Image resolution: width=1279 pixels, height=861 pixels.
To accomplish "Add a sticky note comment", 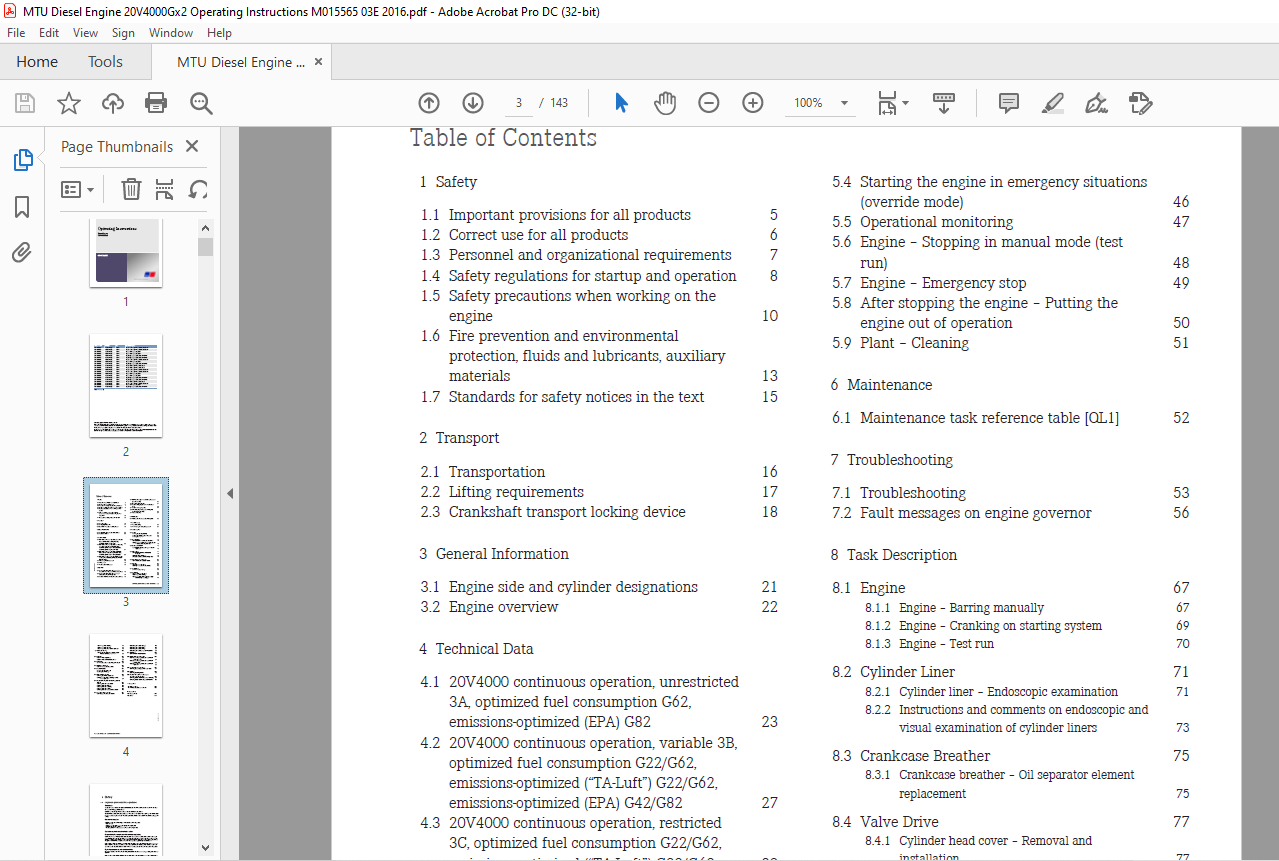I will (x=1009, y=103).
